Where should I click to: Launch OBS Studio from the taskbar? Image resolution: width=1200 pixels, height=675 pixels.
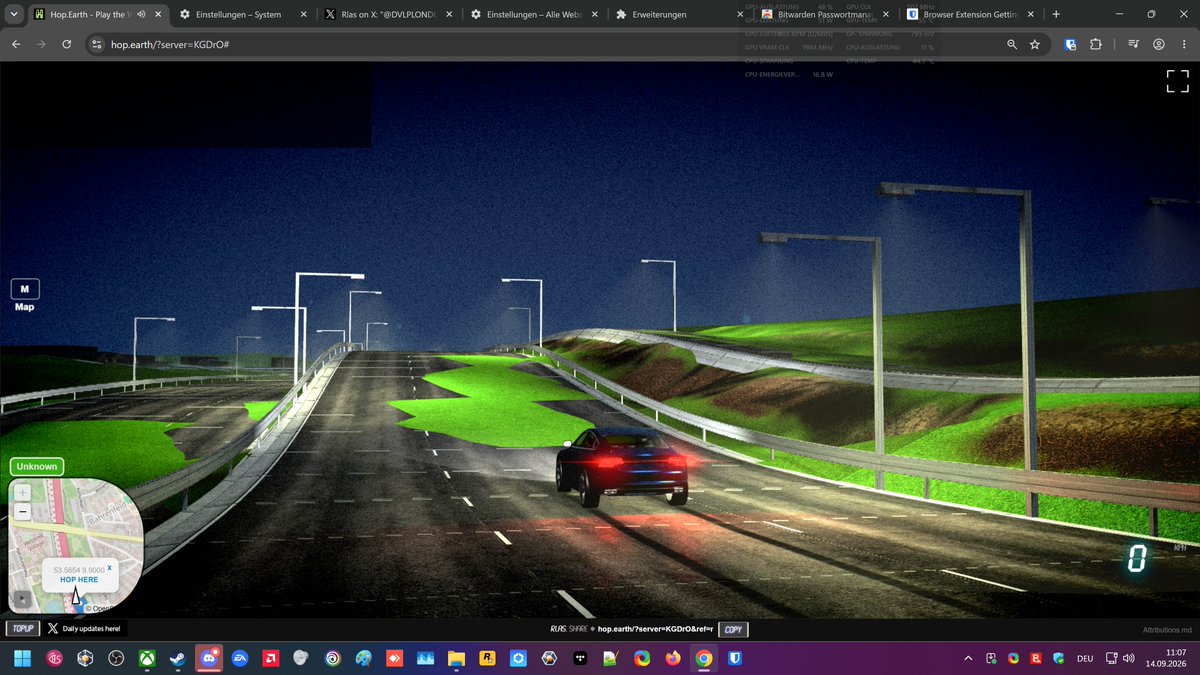116,658
